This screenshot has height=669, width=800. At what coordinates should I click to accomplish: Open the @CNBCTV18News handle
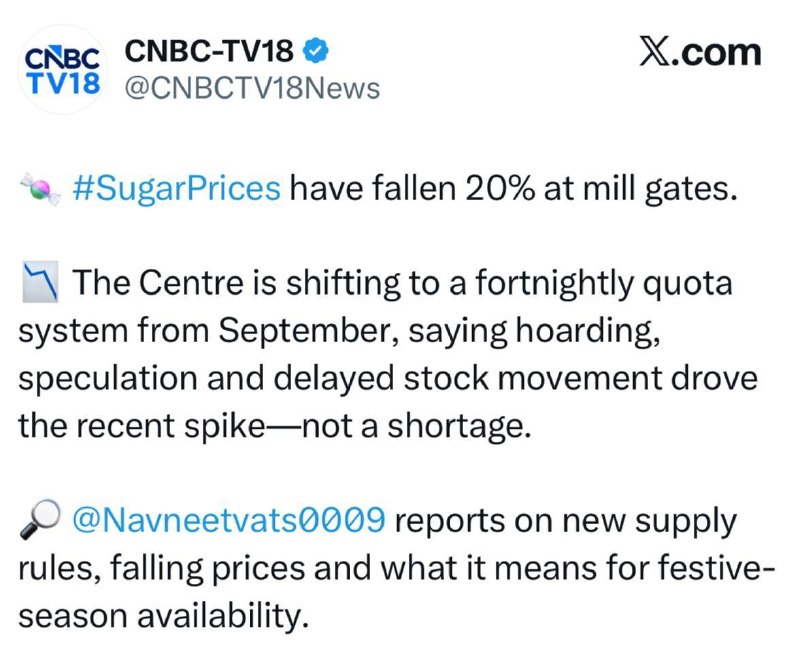coord(253,88)
